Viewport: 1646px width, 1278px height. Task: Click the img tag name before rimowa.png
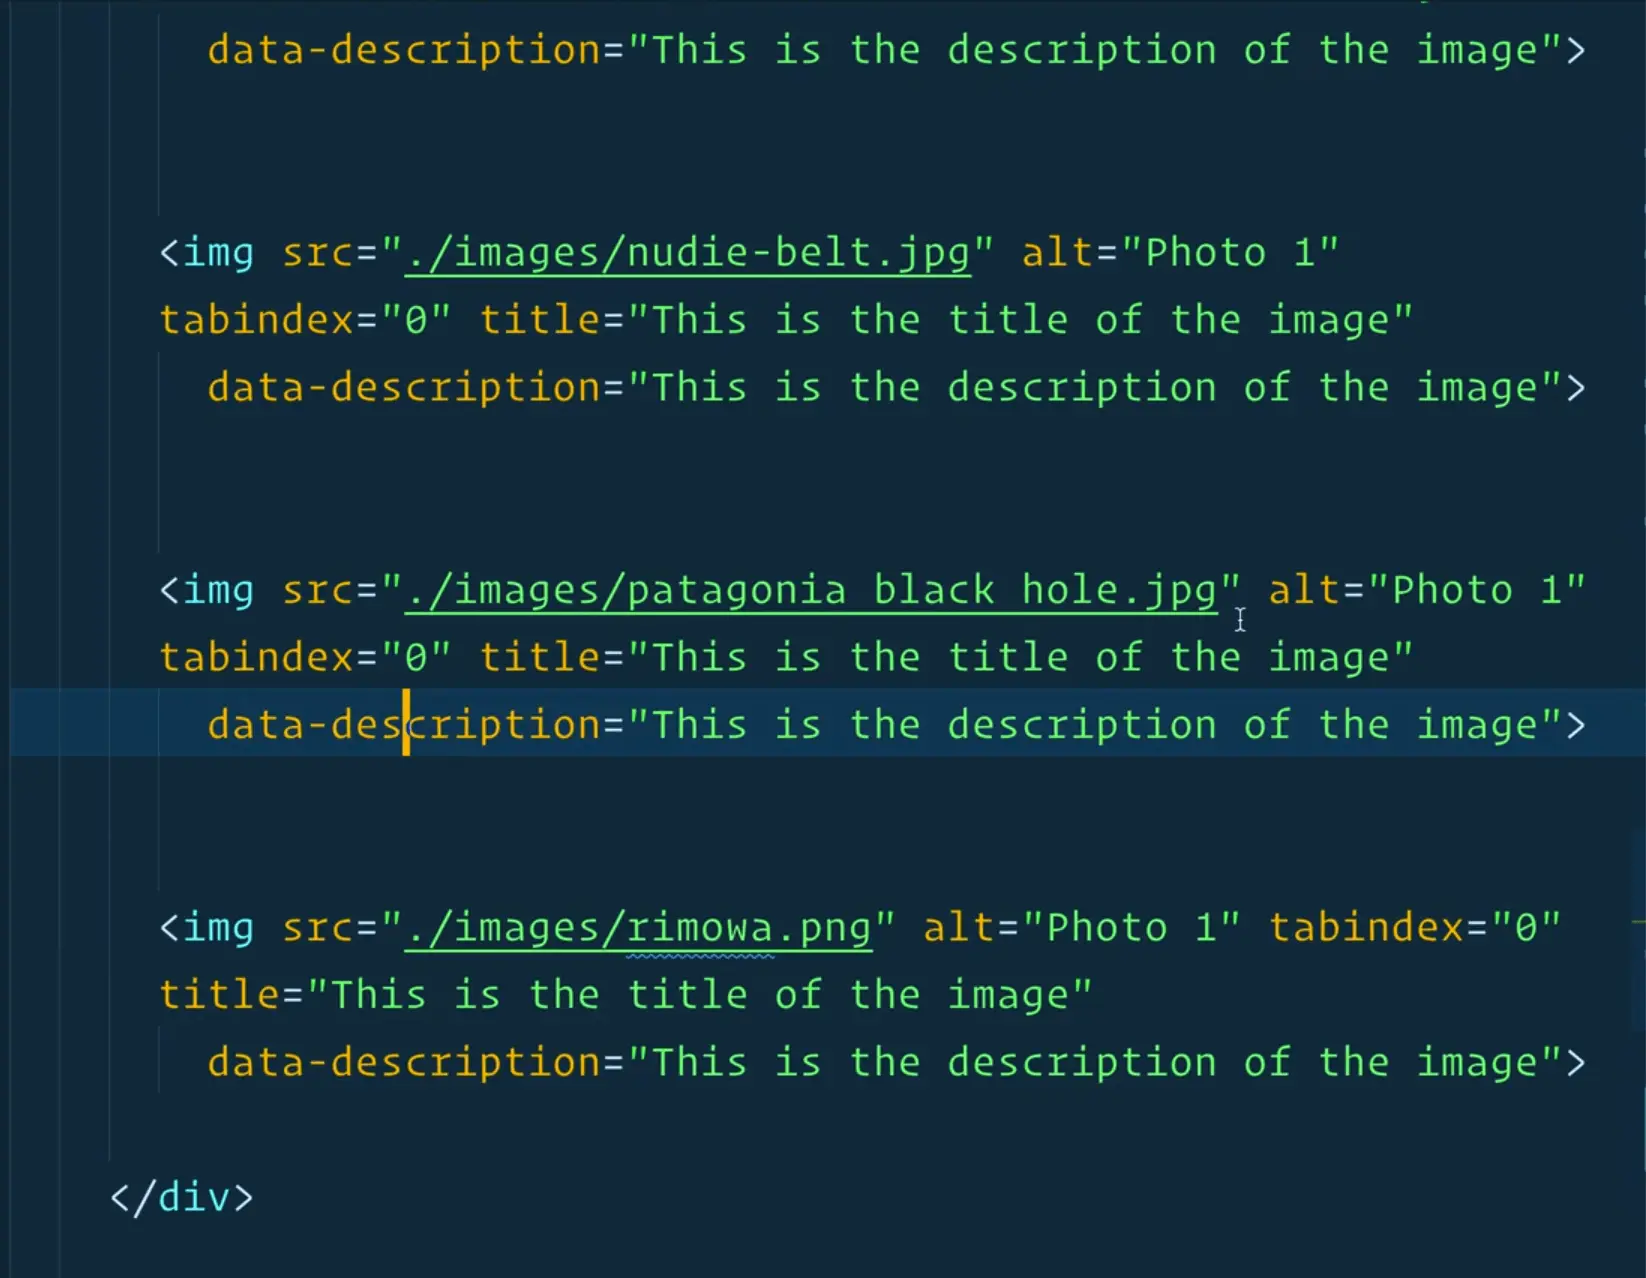[x=218, y=928]
